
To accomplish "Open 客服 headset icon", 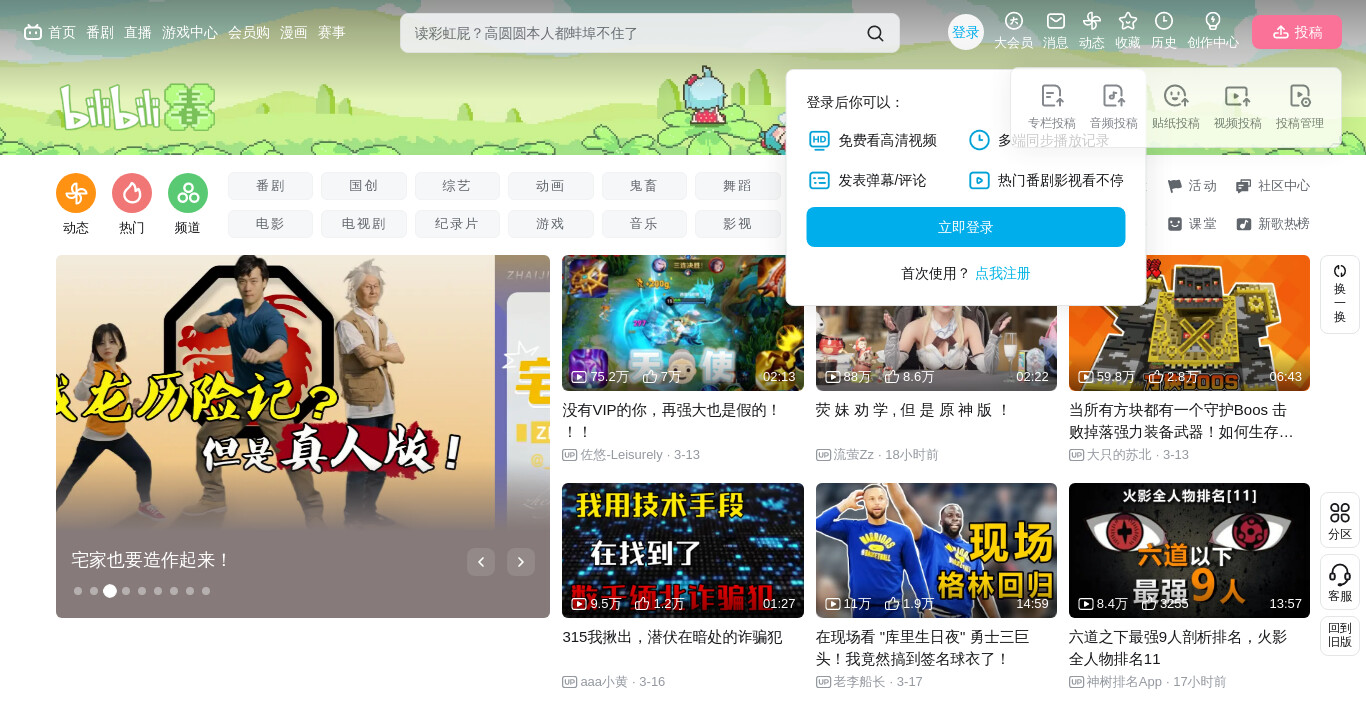I will pyautogui.click(x=1340, y=582).
